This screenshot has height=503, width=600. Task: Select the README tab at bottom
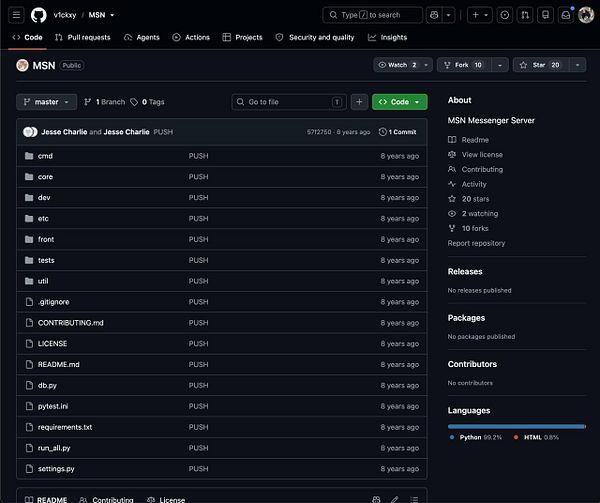click(x=46, y=499)
